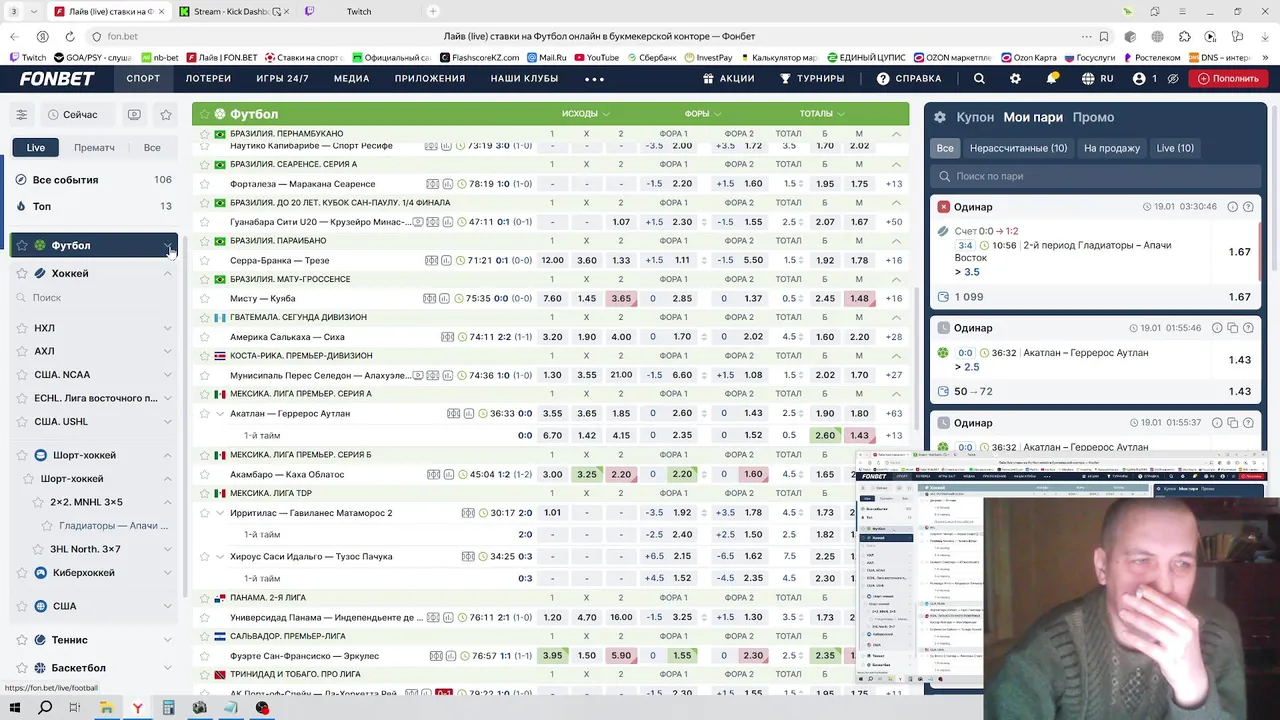Bookmark this page with address bar icon

[x=1104, y=36]
